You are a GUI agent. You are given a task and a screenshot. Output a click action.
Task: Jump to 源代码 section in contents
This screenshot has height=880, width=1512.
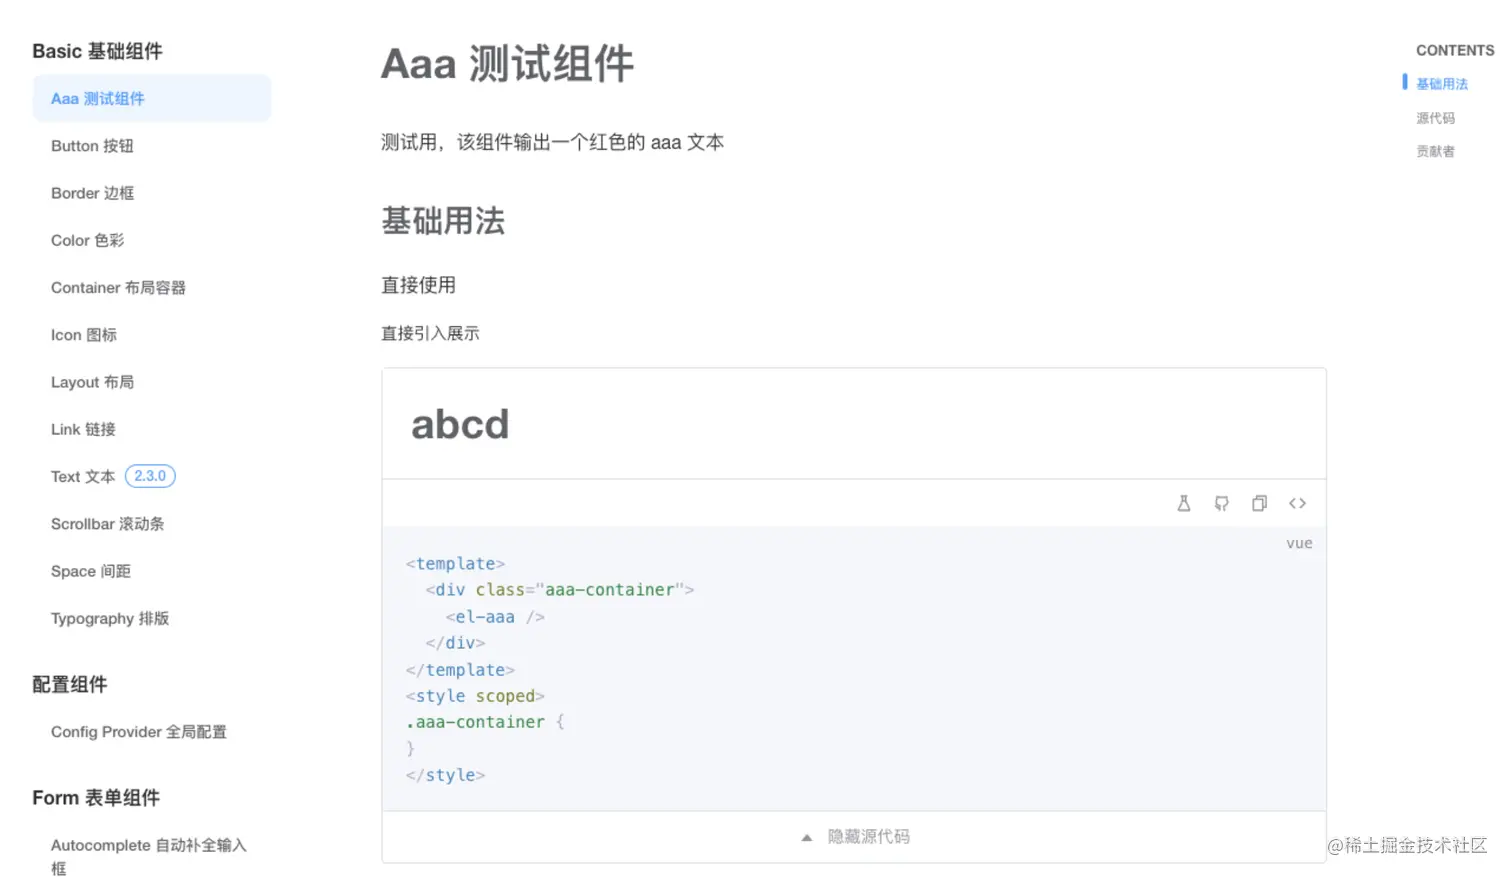click(1436, 118)
